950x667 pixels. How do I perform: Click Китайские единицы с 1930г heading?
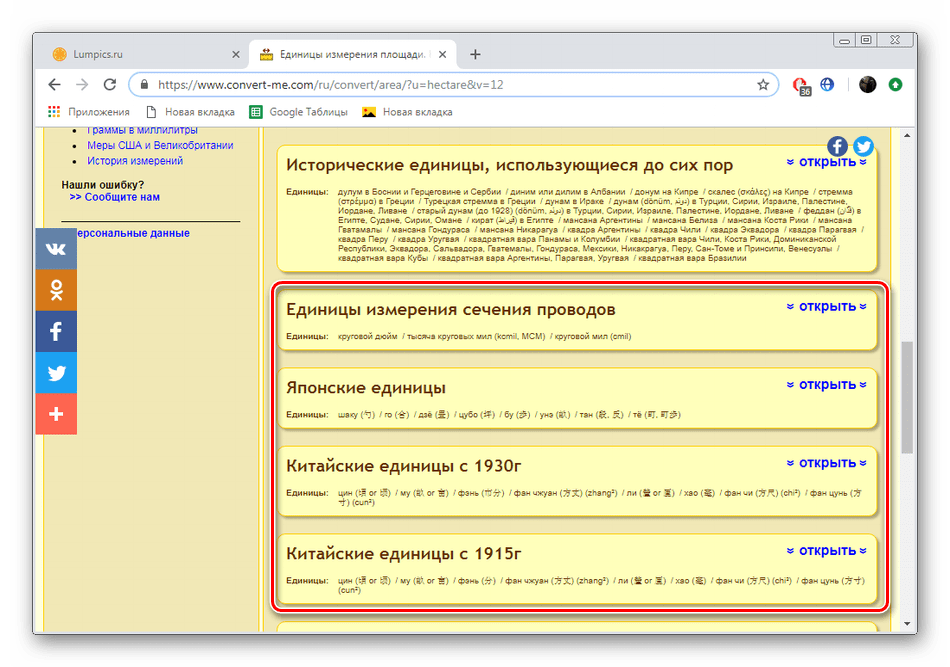click(404, 466)
